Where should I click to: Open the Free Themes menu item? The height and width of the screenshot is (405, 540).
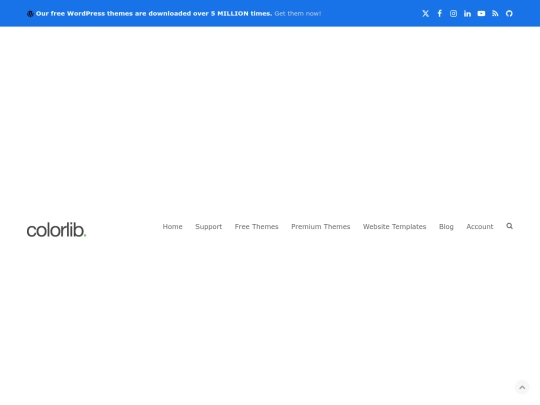(257, 227)
